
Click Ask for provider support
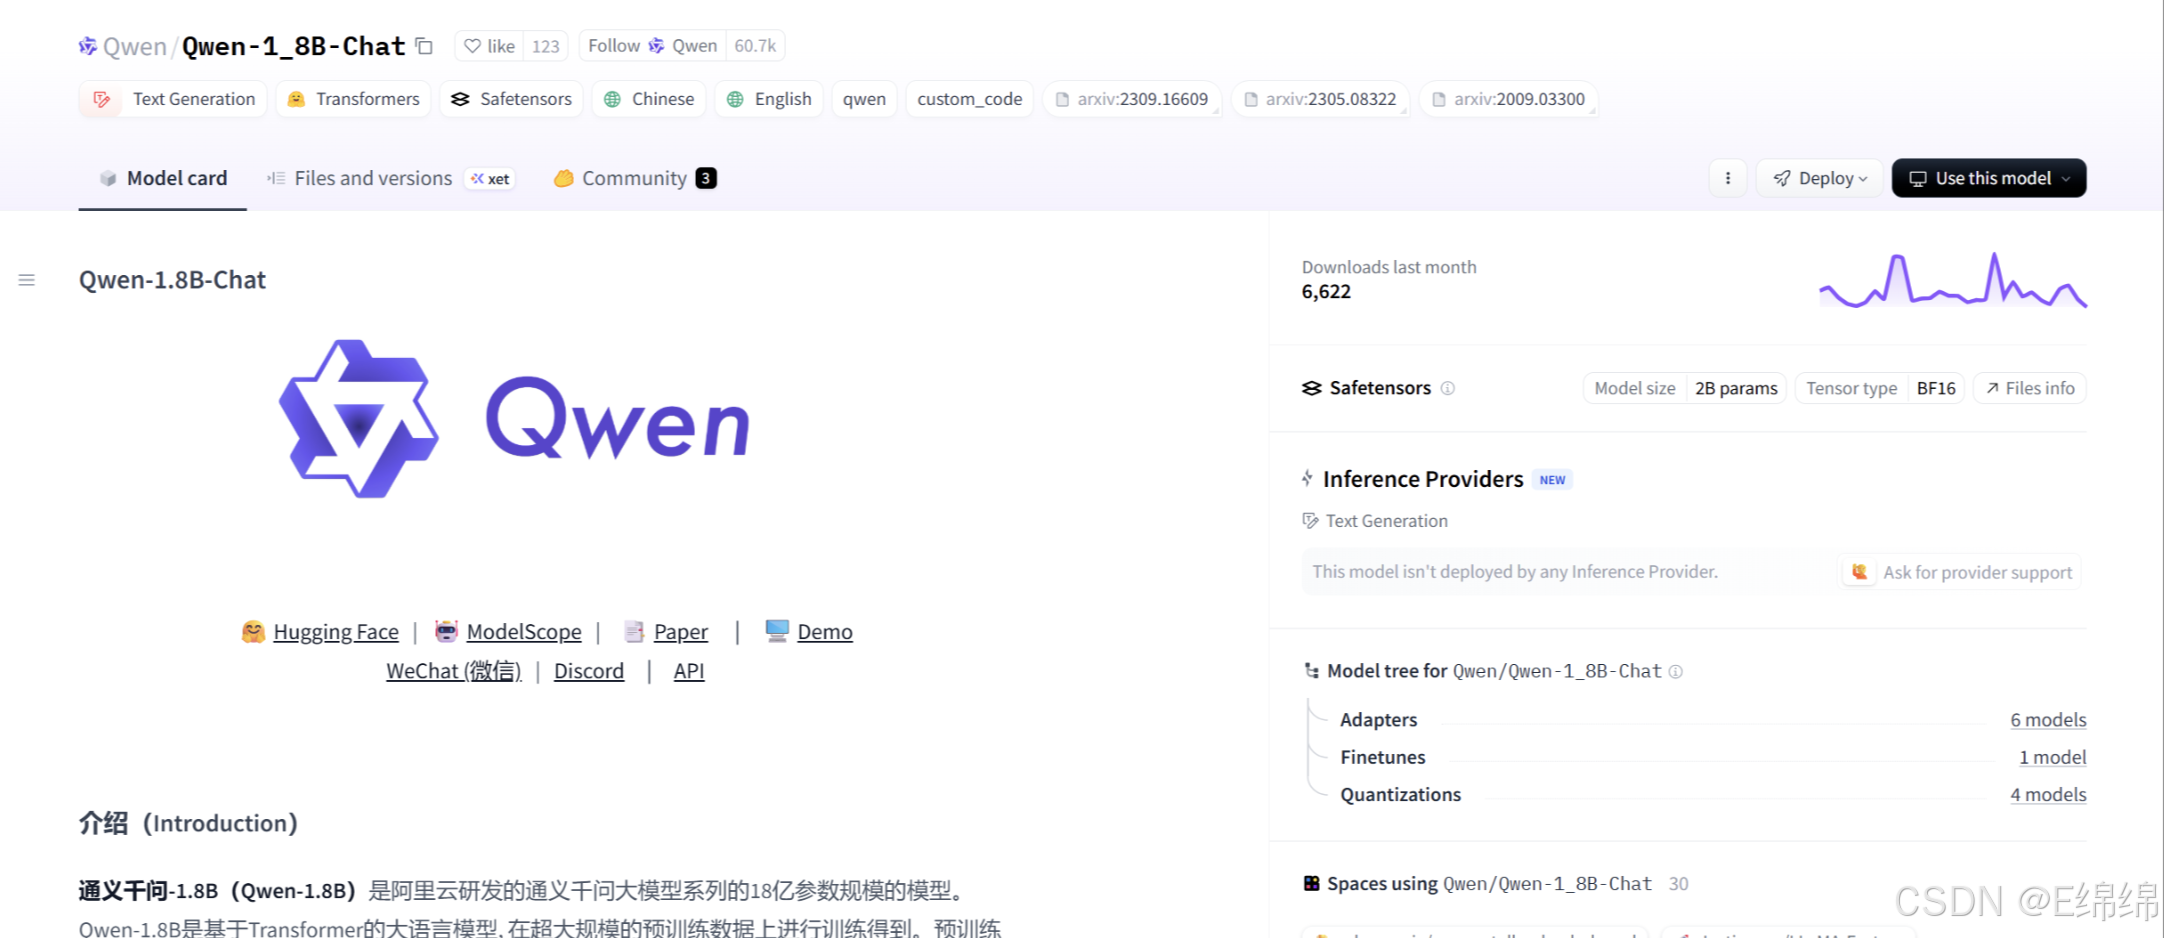point(1961,572)
